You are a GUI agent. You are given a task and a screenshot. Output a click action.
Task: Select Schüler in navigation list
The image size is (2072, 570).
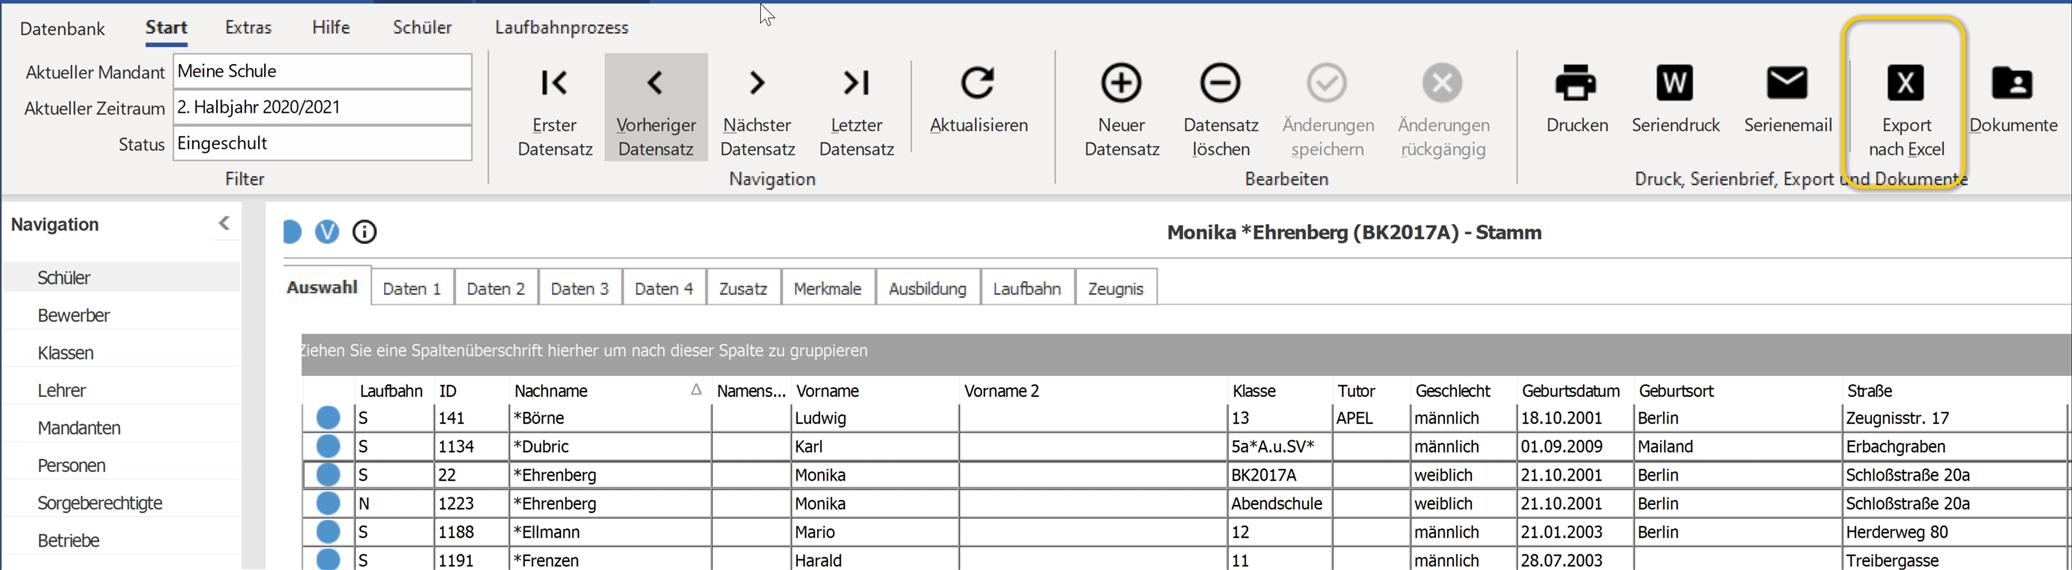click(x=122, y=277)
